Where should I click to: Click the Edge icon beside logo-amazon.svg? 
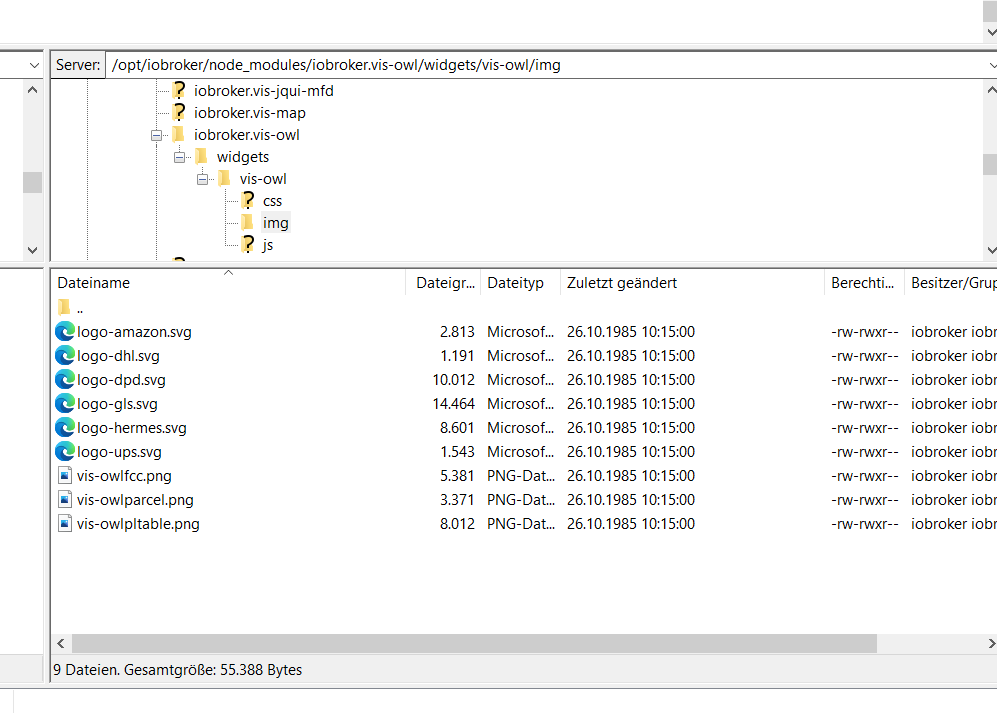65,332
